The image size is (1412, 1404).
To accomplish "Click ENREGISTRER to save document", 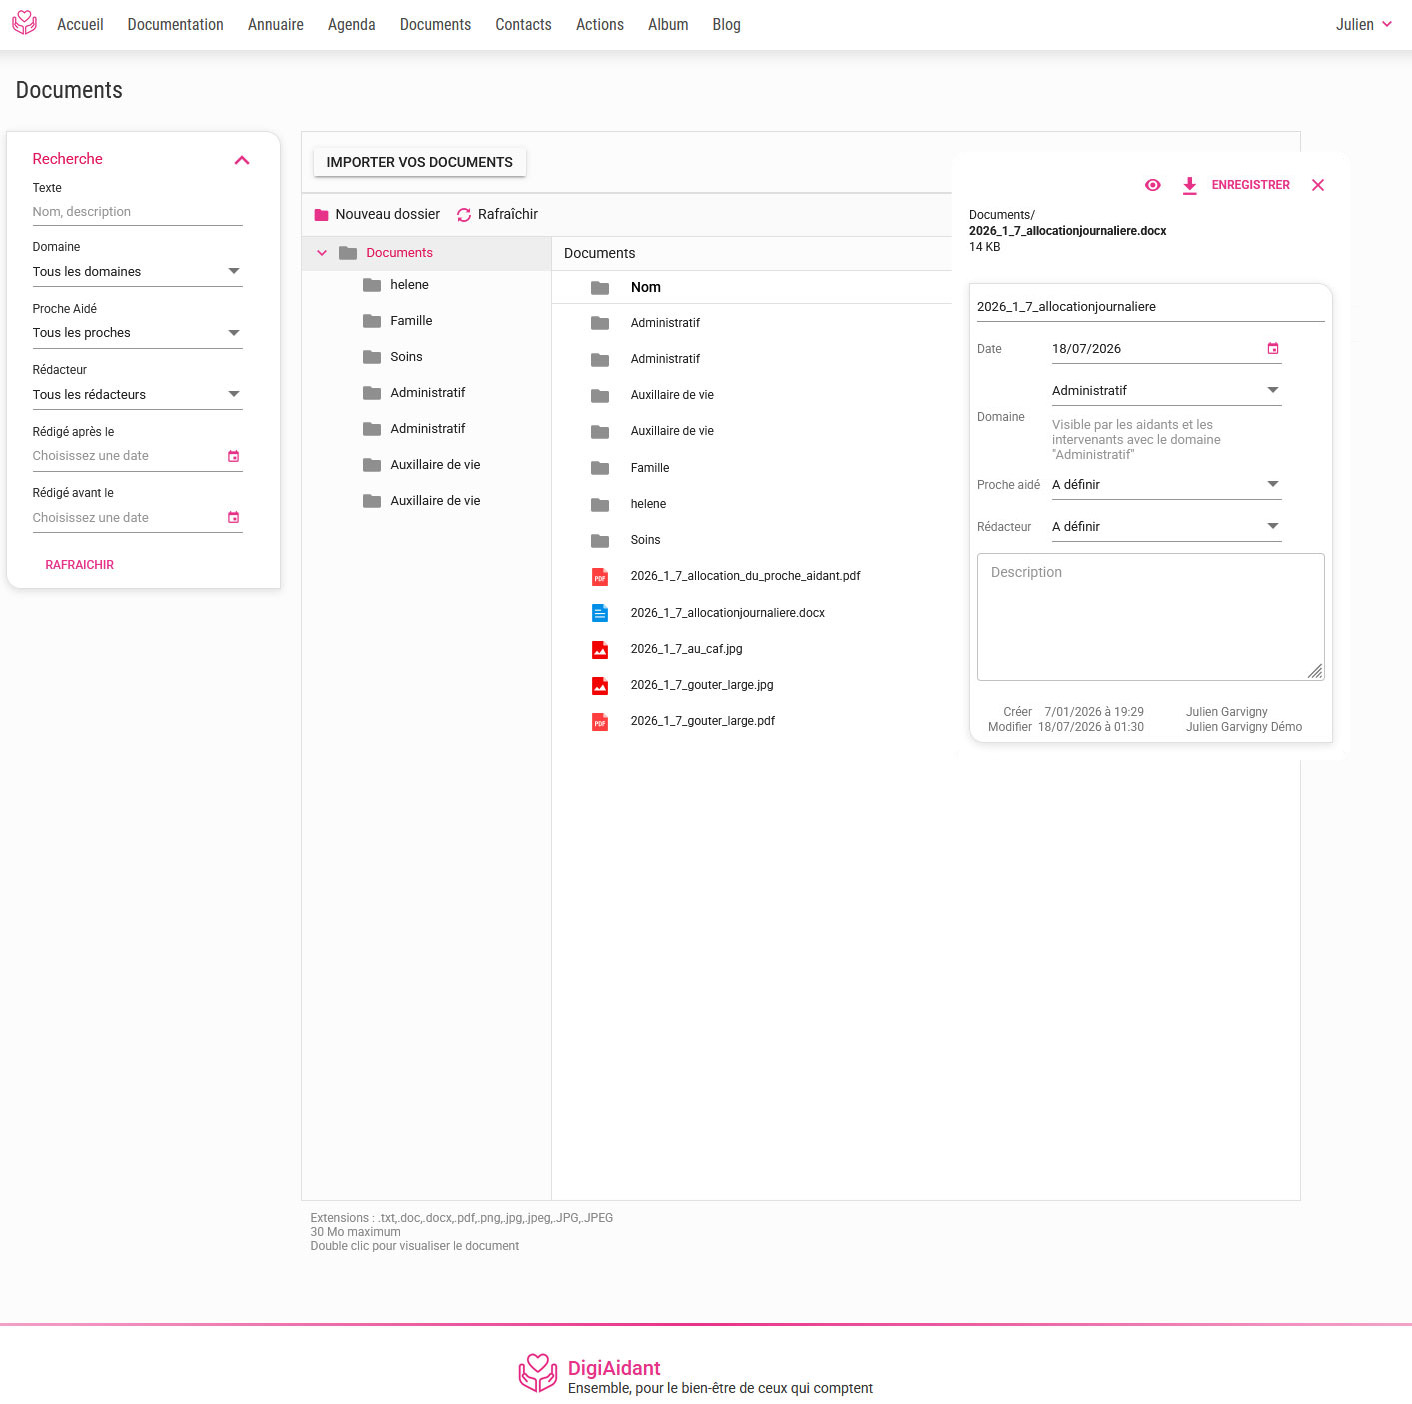I will point(1251,185).
